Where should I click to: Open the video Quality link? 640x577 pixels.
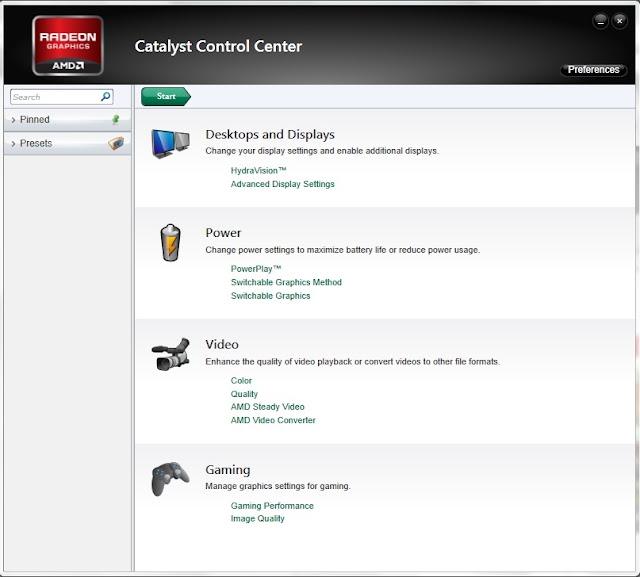244,394
